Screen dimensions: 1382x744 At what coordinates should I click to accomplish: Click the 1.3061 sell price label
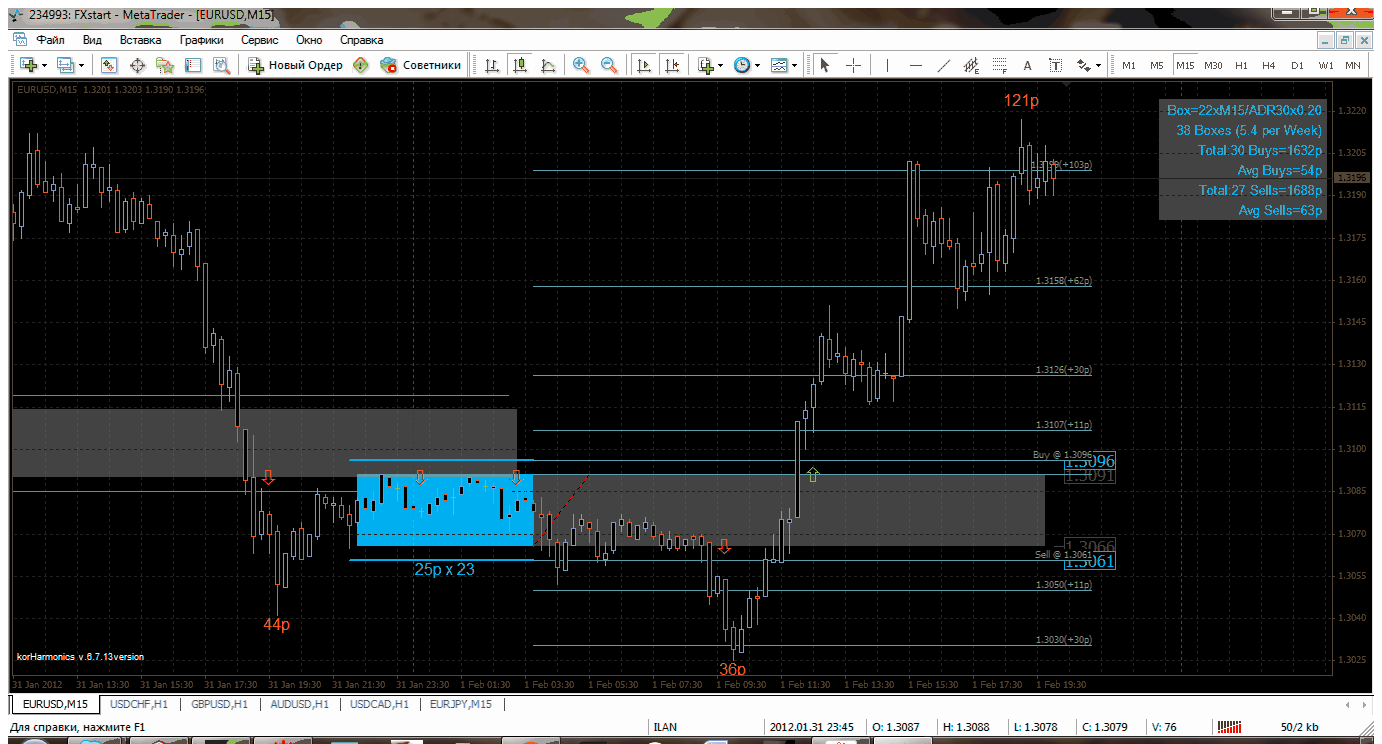(1090, 562)
